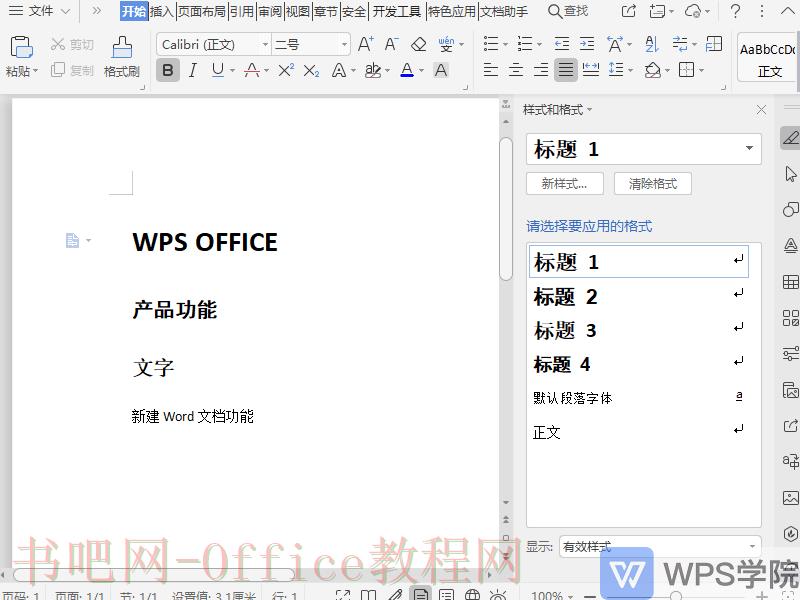800x600 pixels.
Task: Switch to the 视图 tab
Action: coord(297,11)
